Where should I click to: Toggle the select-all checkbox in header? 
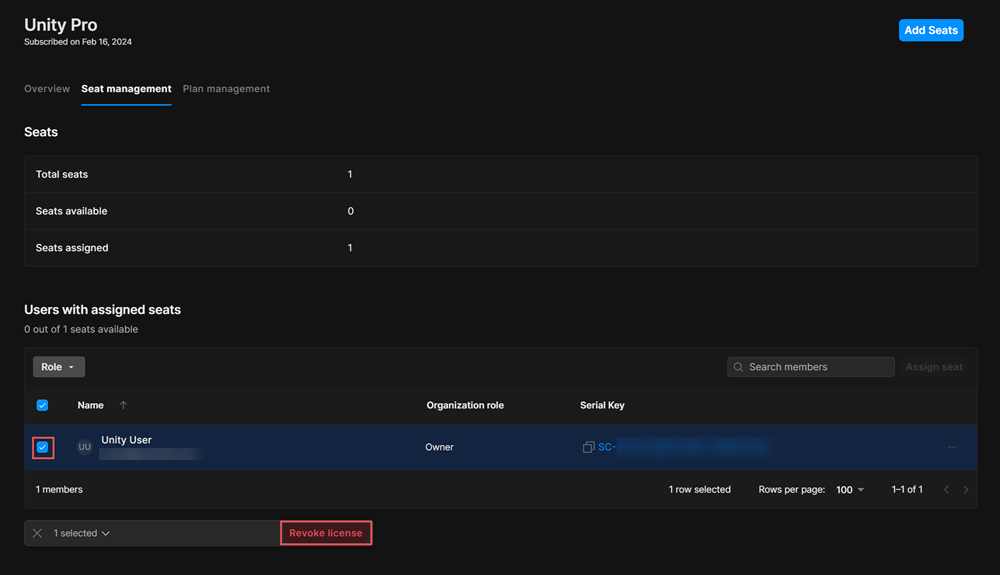tap(42, 405)
